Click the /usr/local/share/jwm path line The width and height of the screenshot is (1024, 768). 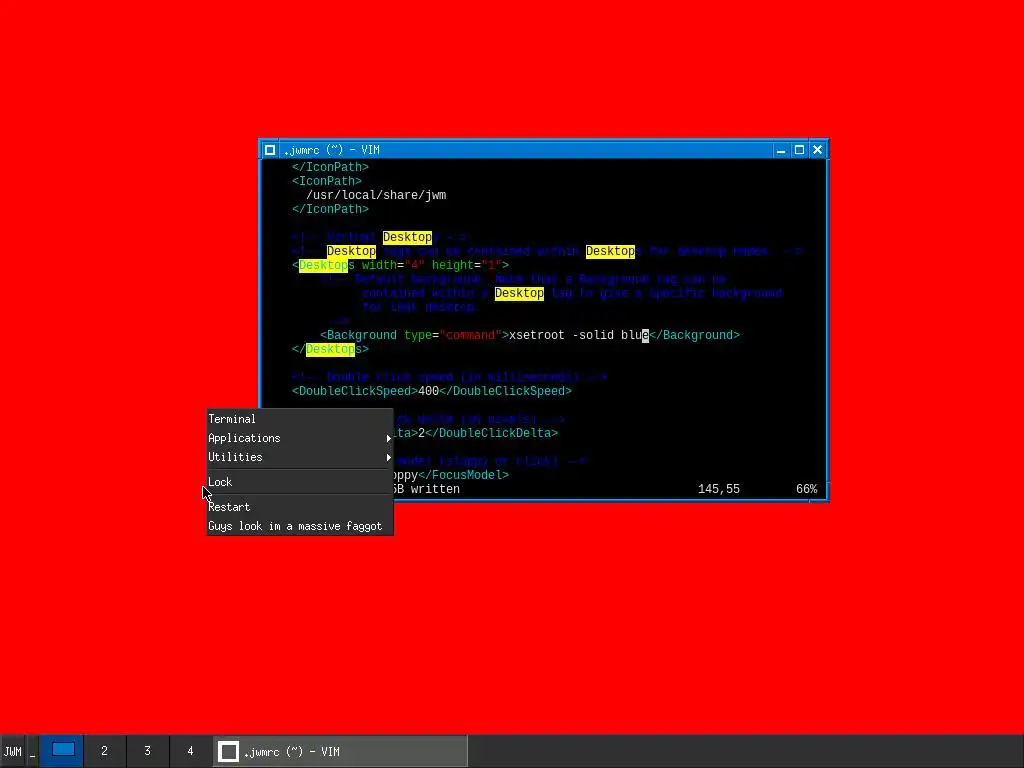[x=376, y=195]
